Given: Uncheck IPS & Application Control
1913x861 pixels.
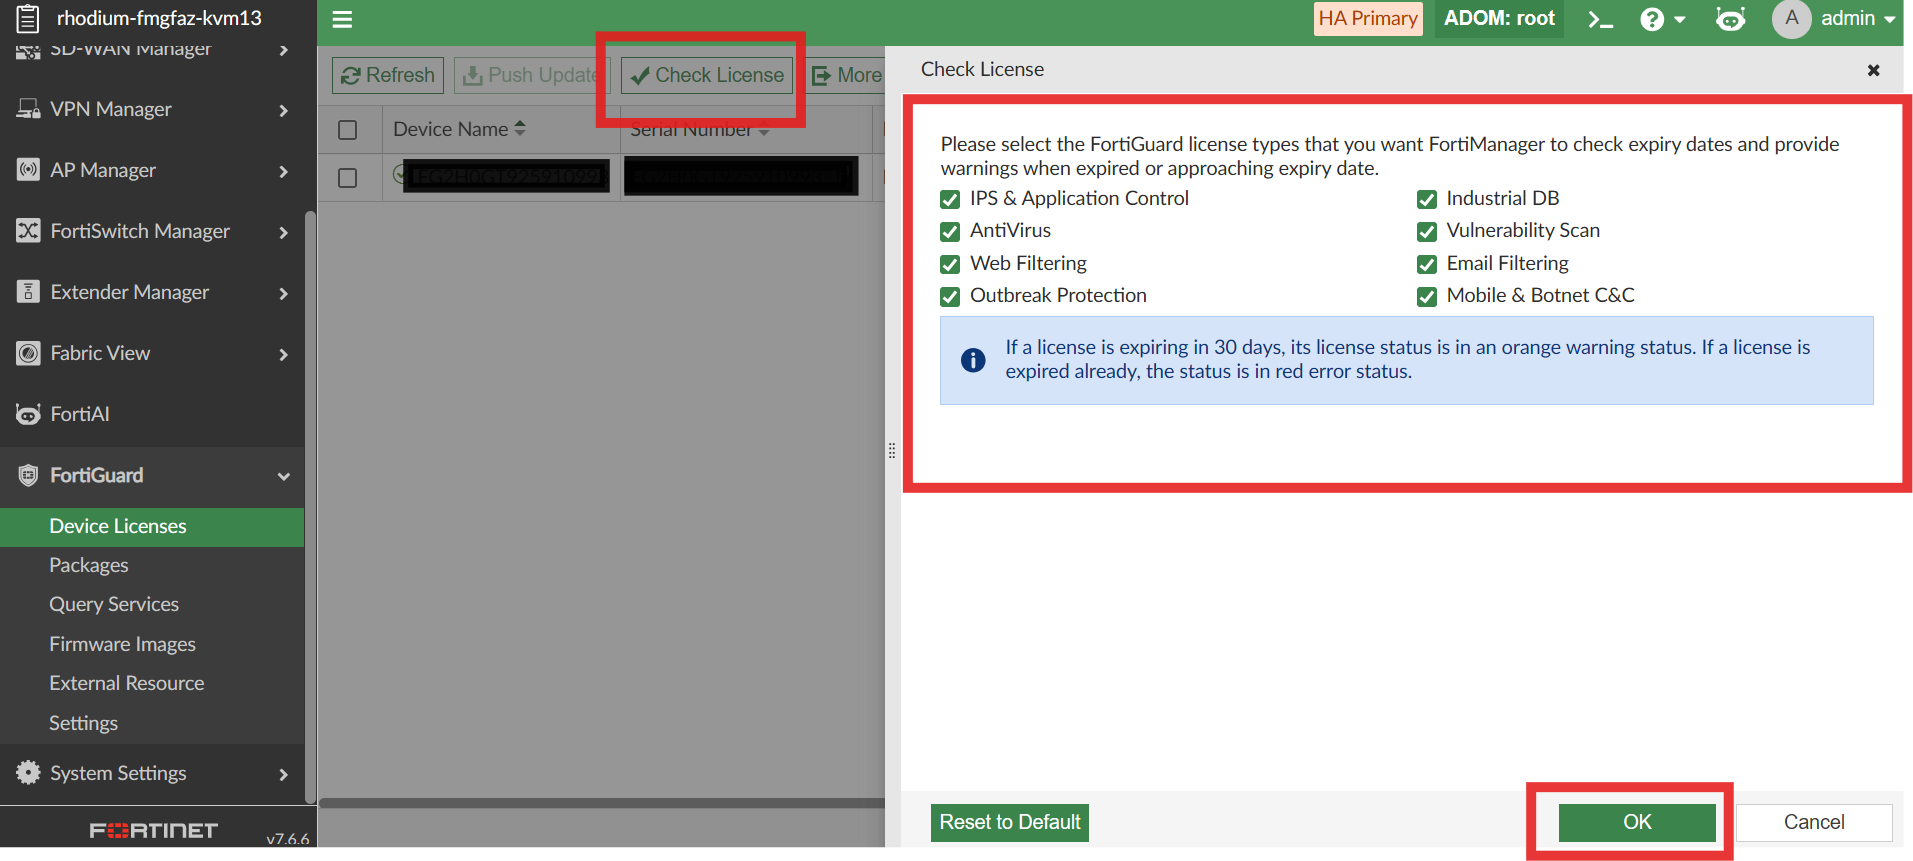Looking at the screenshot, I should [x=950, y=199].
